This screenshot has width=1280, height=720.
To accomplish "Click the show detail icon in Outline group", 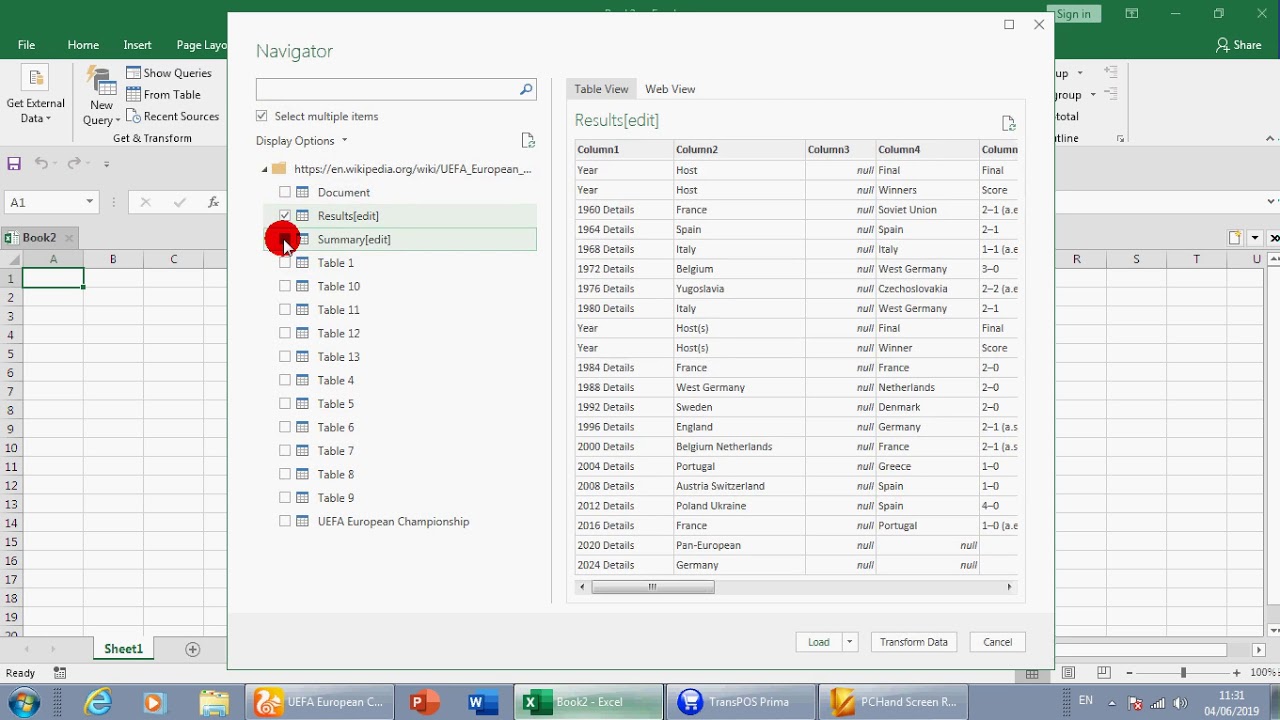I will (x=1110, y=72).
